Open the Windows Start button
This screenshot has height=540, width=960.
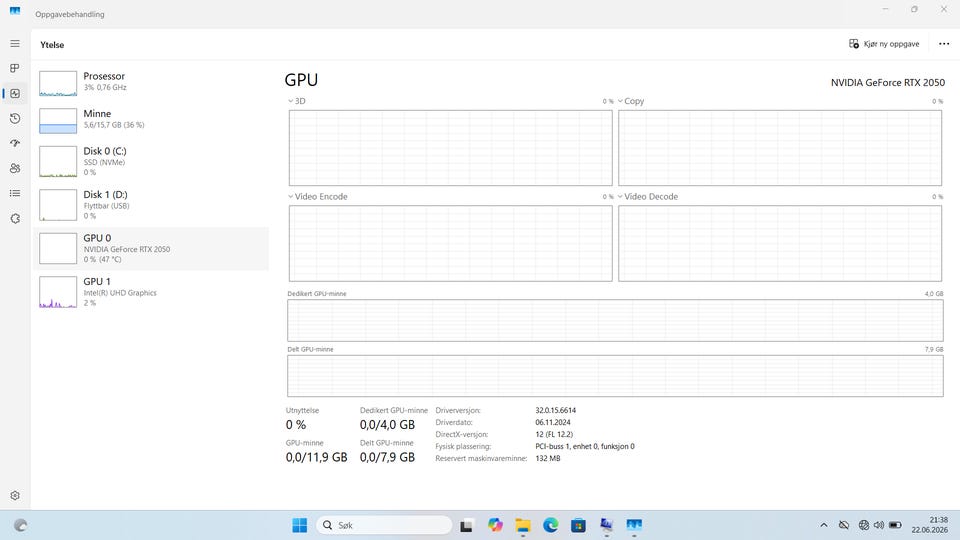[x=299, y=525]
